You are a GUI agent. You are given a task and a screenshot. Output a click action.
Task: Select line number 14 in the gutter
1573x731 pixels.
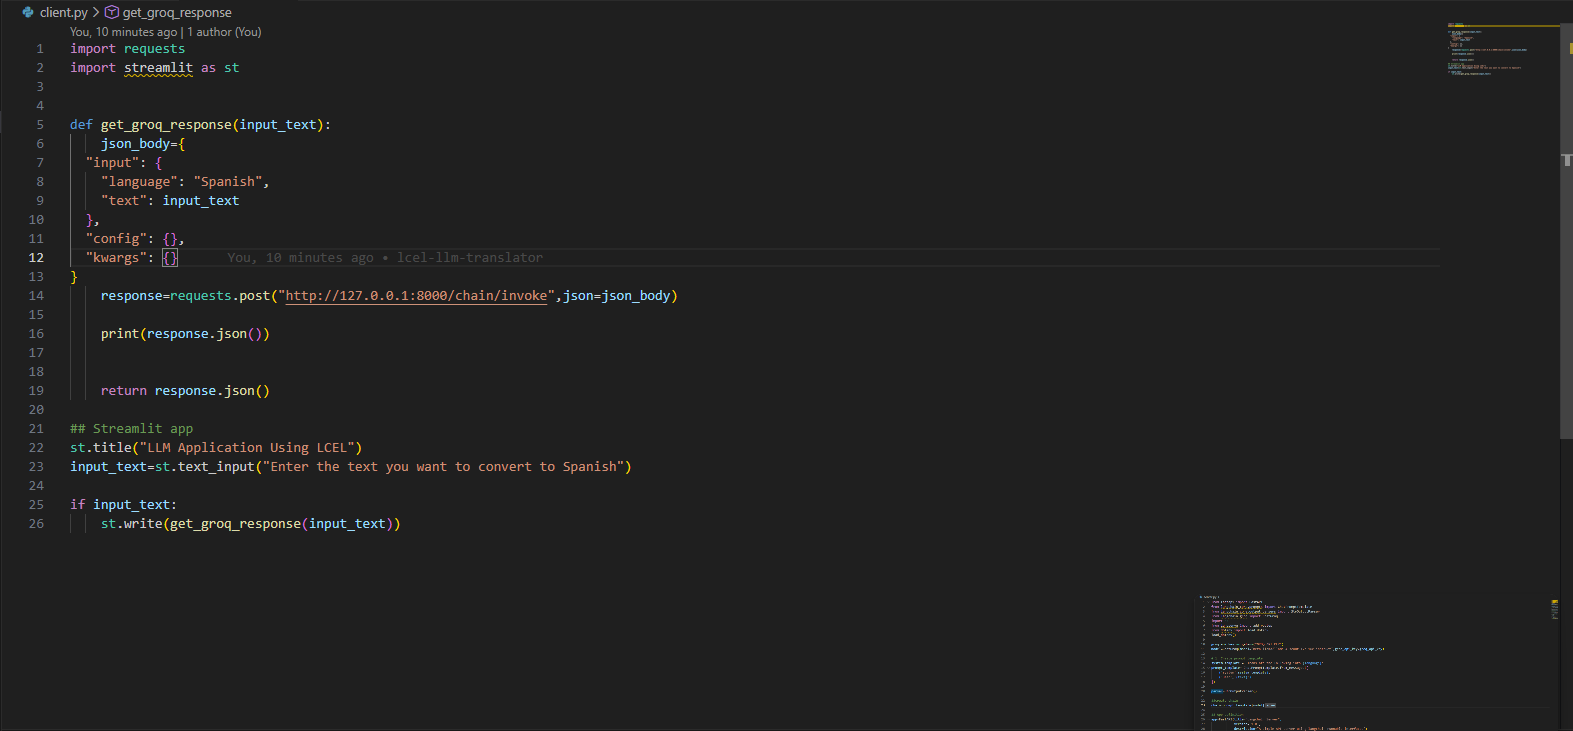[36, 296]
